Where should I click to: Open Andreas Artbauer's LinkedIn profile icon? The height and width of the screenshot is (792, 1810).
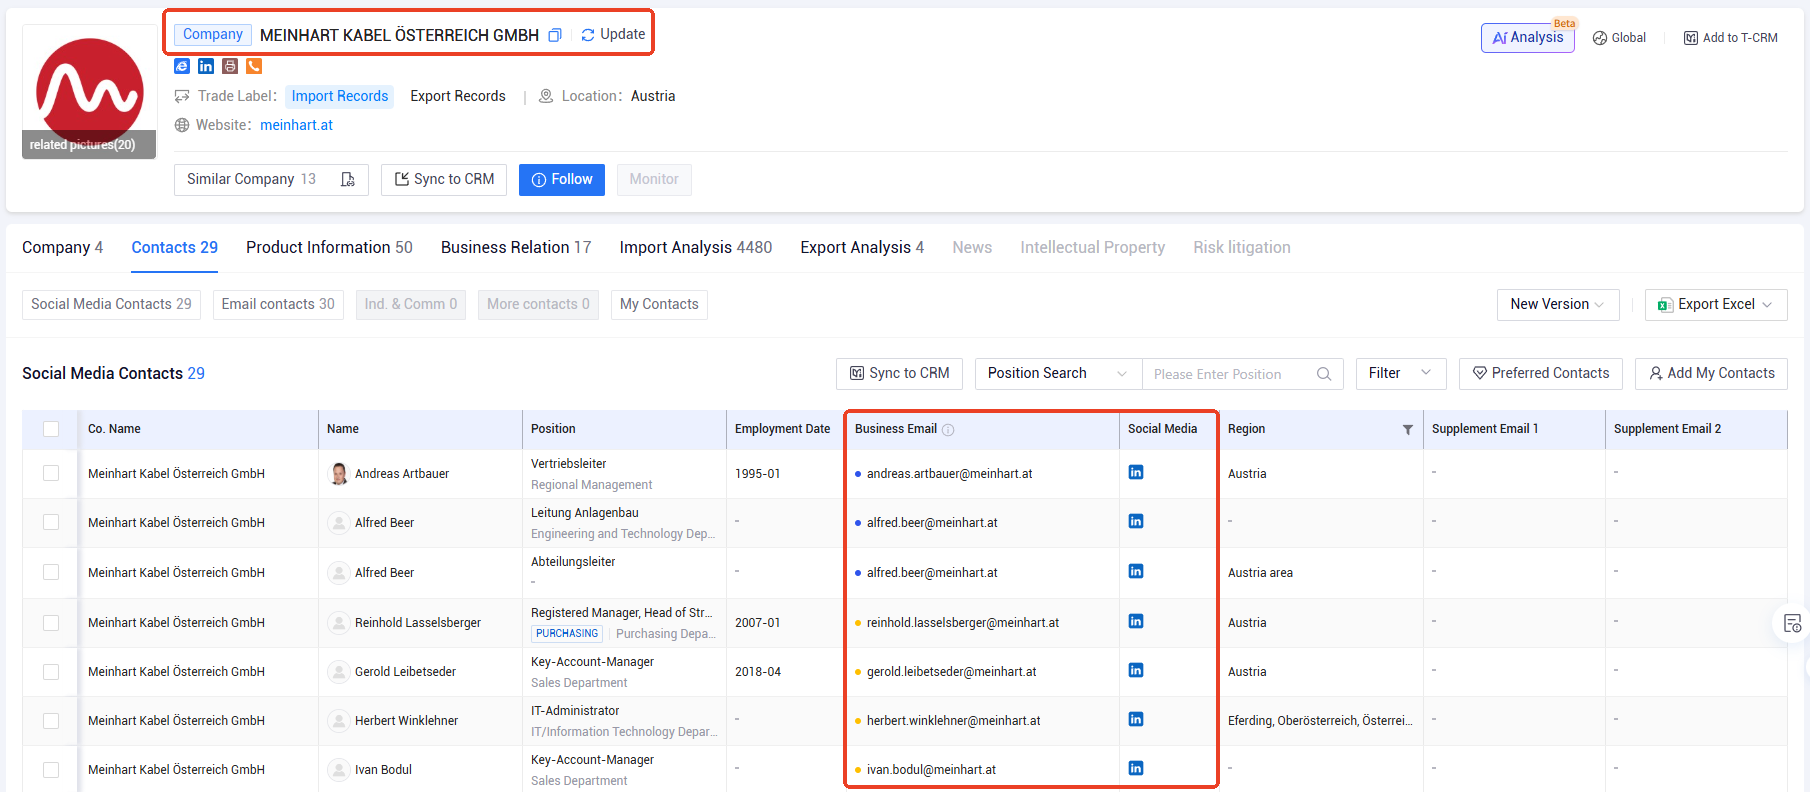1136,472
